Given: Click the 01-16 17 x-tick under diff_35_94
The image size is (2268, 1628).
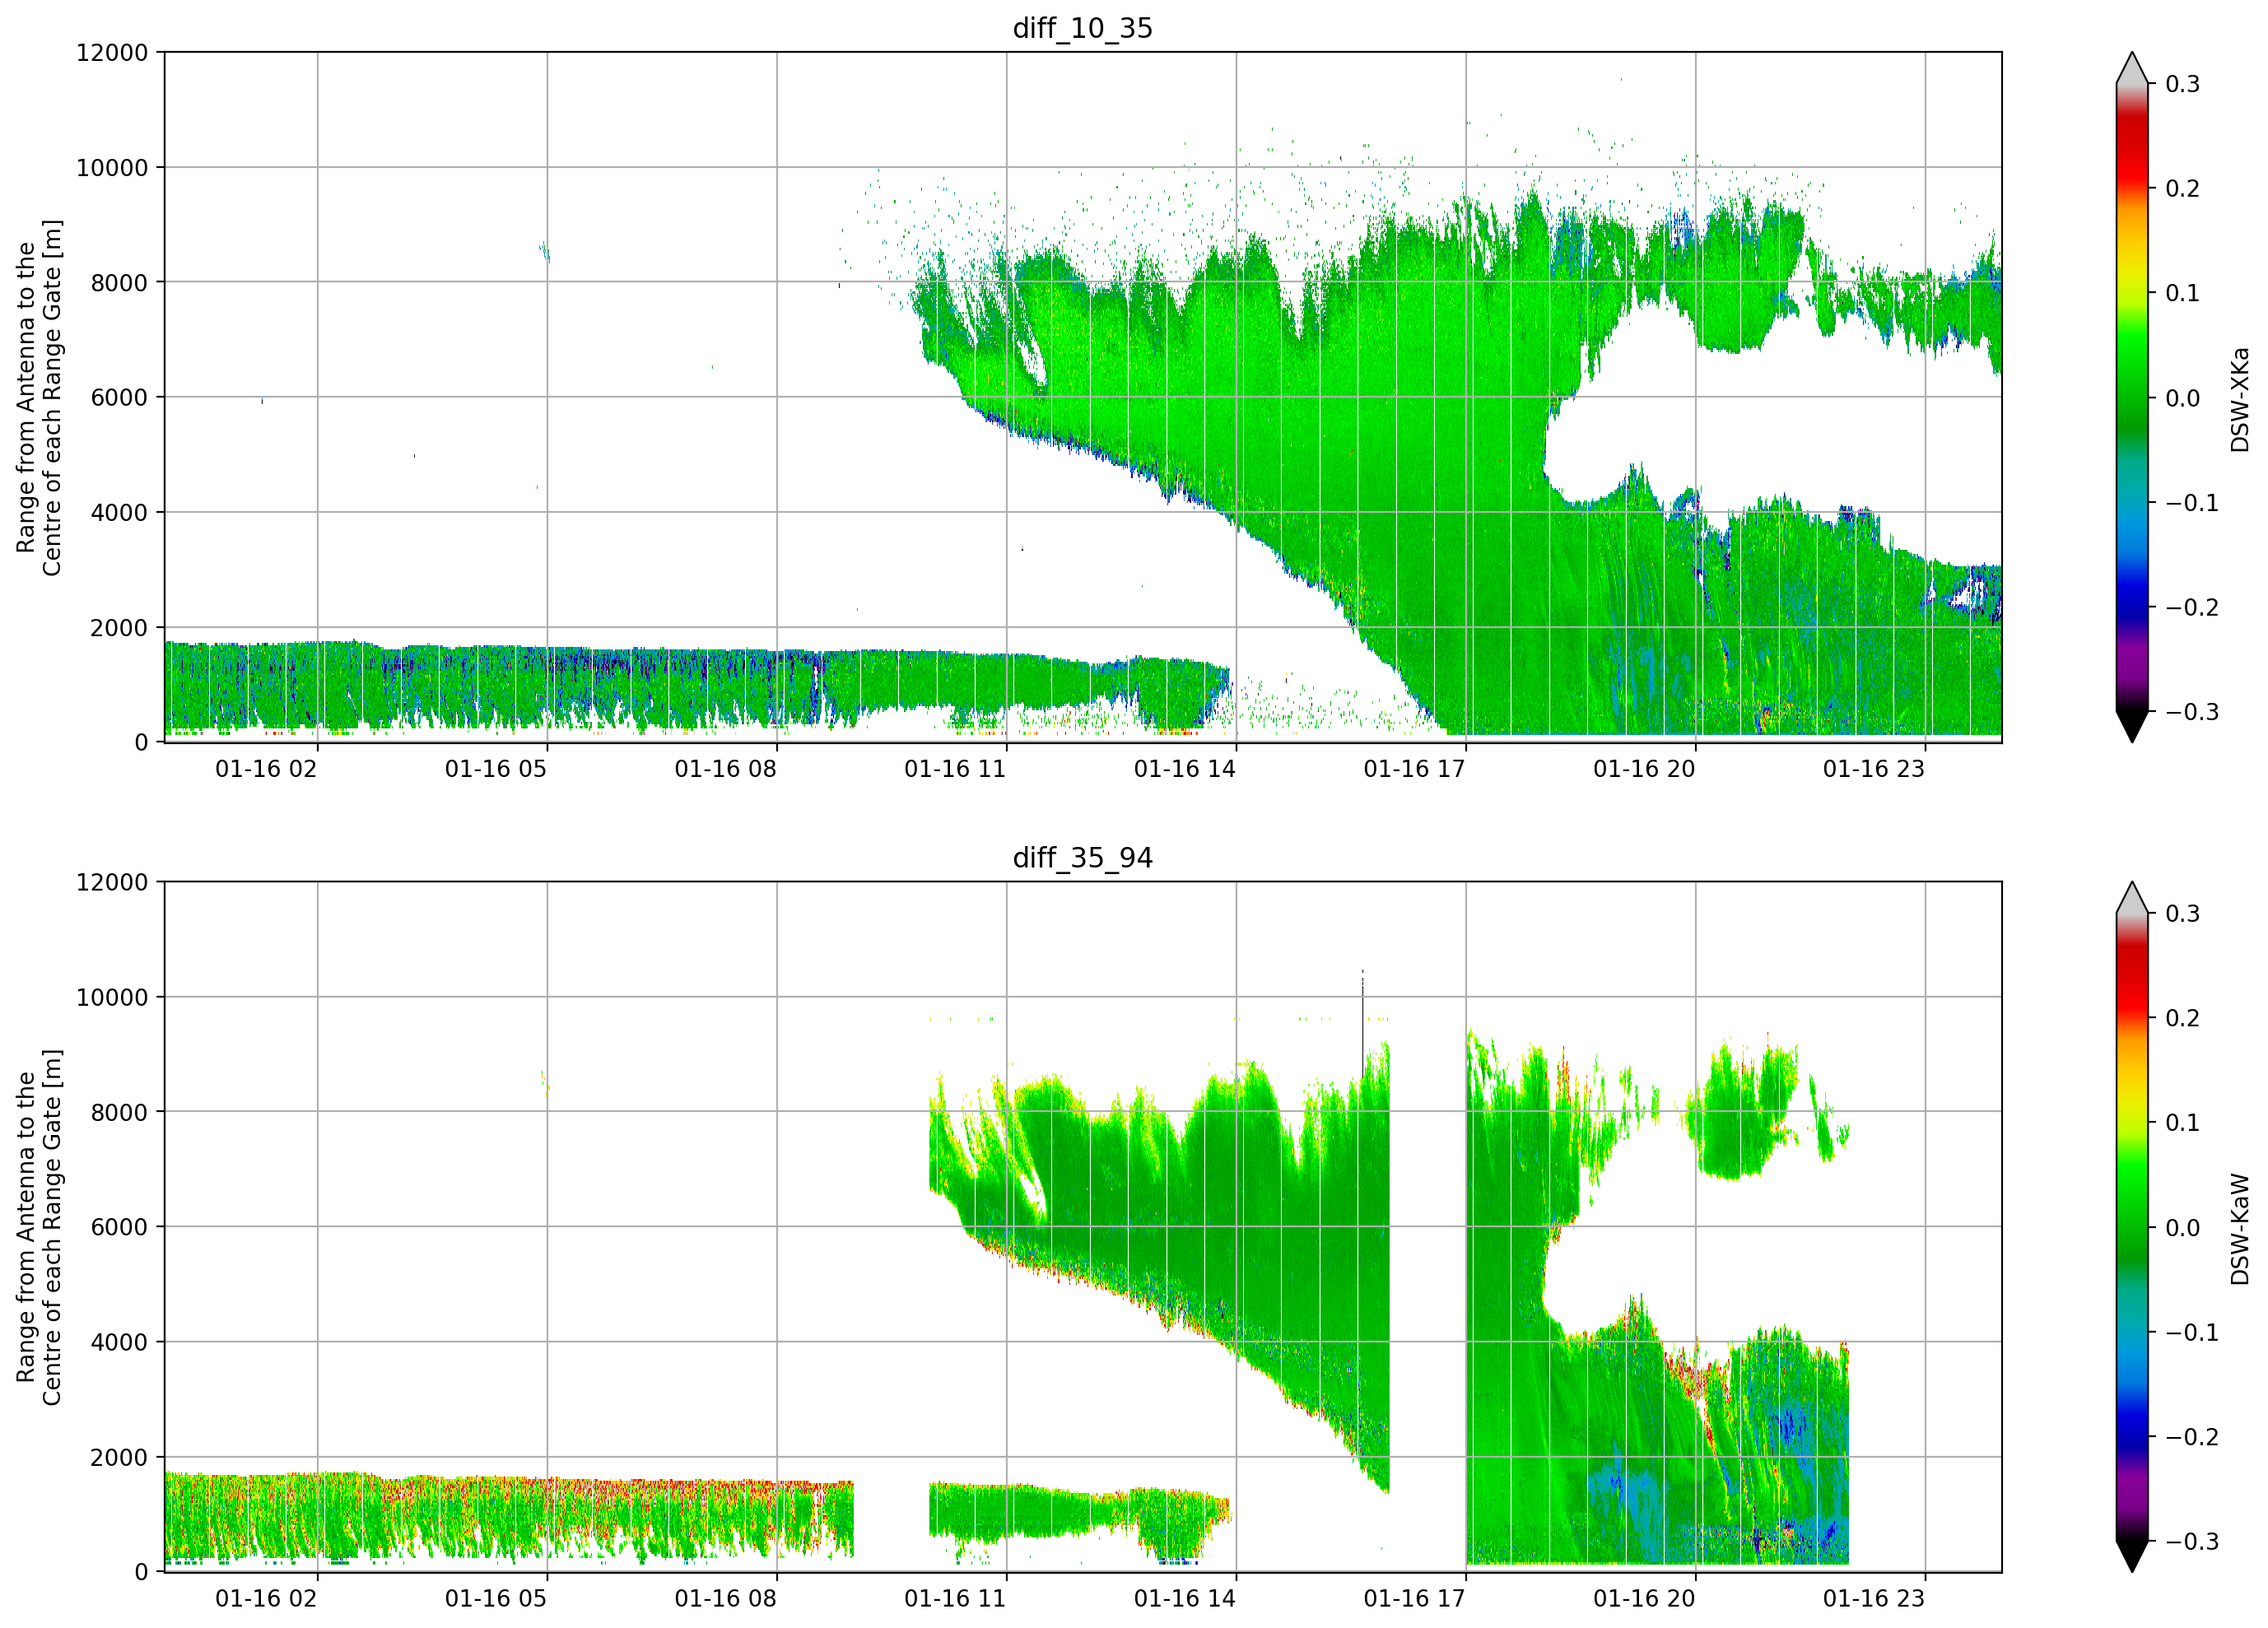Looking at the screenshot, I should click(x=1414, y=1599).
